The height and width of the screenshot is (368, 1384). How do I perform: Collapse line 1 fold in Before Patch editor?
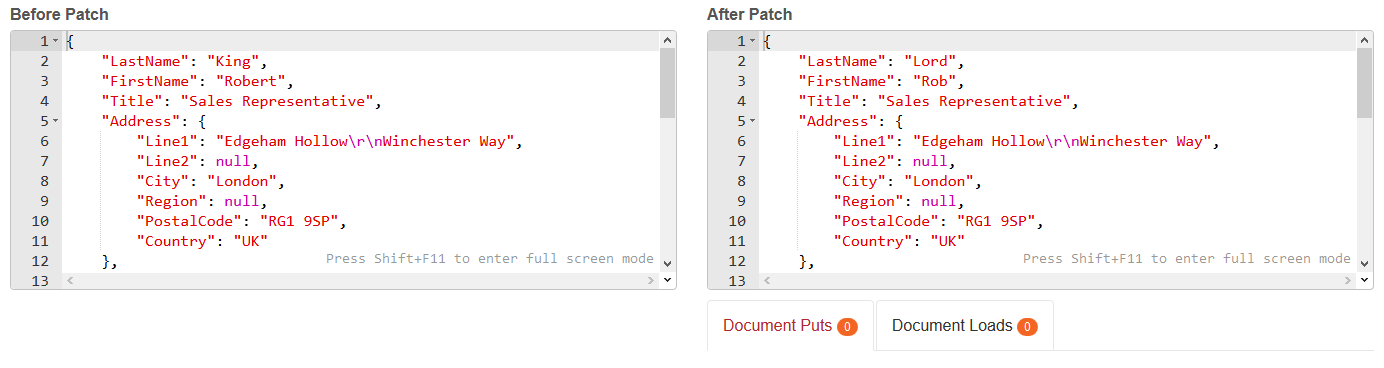(55, 41)
